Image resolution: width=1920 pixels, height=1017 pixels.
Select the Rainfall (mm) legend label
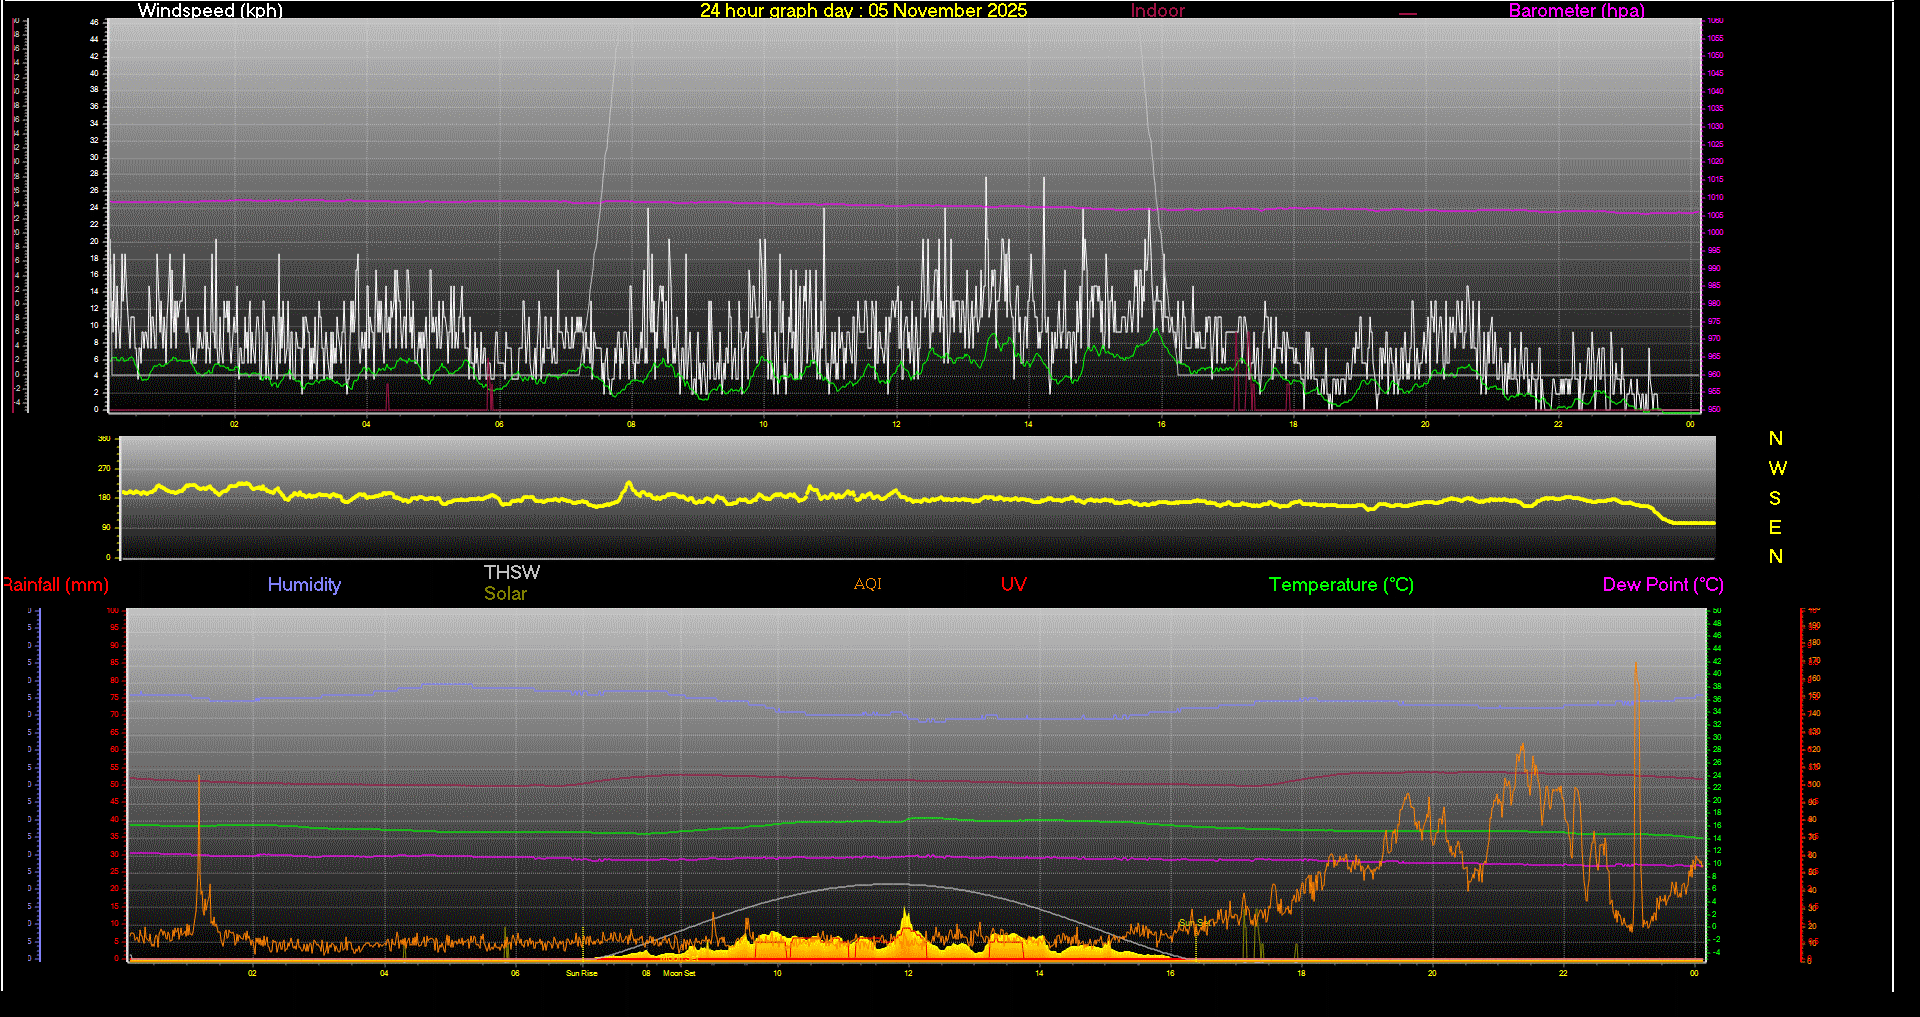tap(56, 585)
